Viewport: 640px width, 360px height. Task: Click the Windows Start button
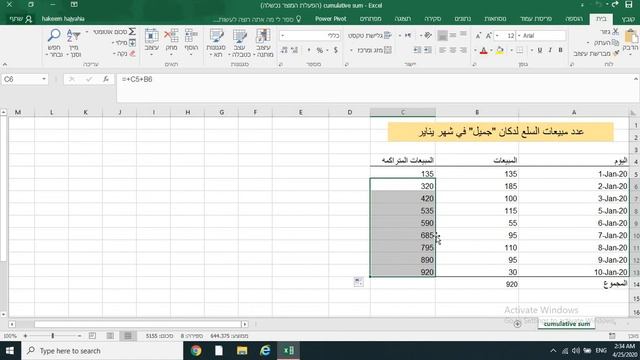coord(10,351)
